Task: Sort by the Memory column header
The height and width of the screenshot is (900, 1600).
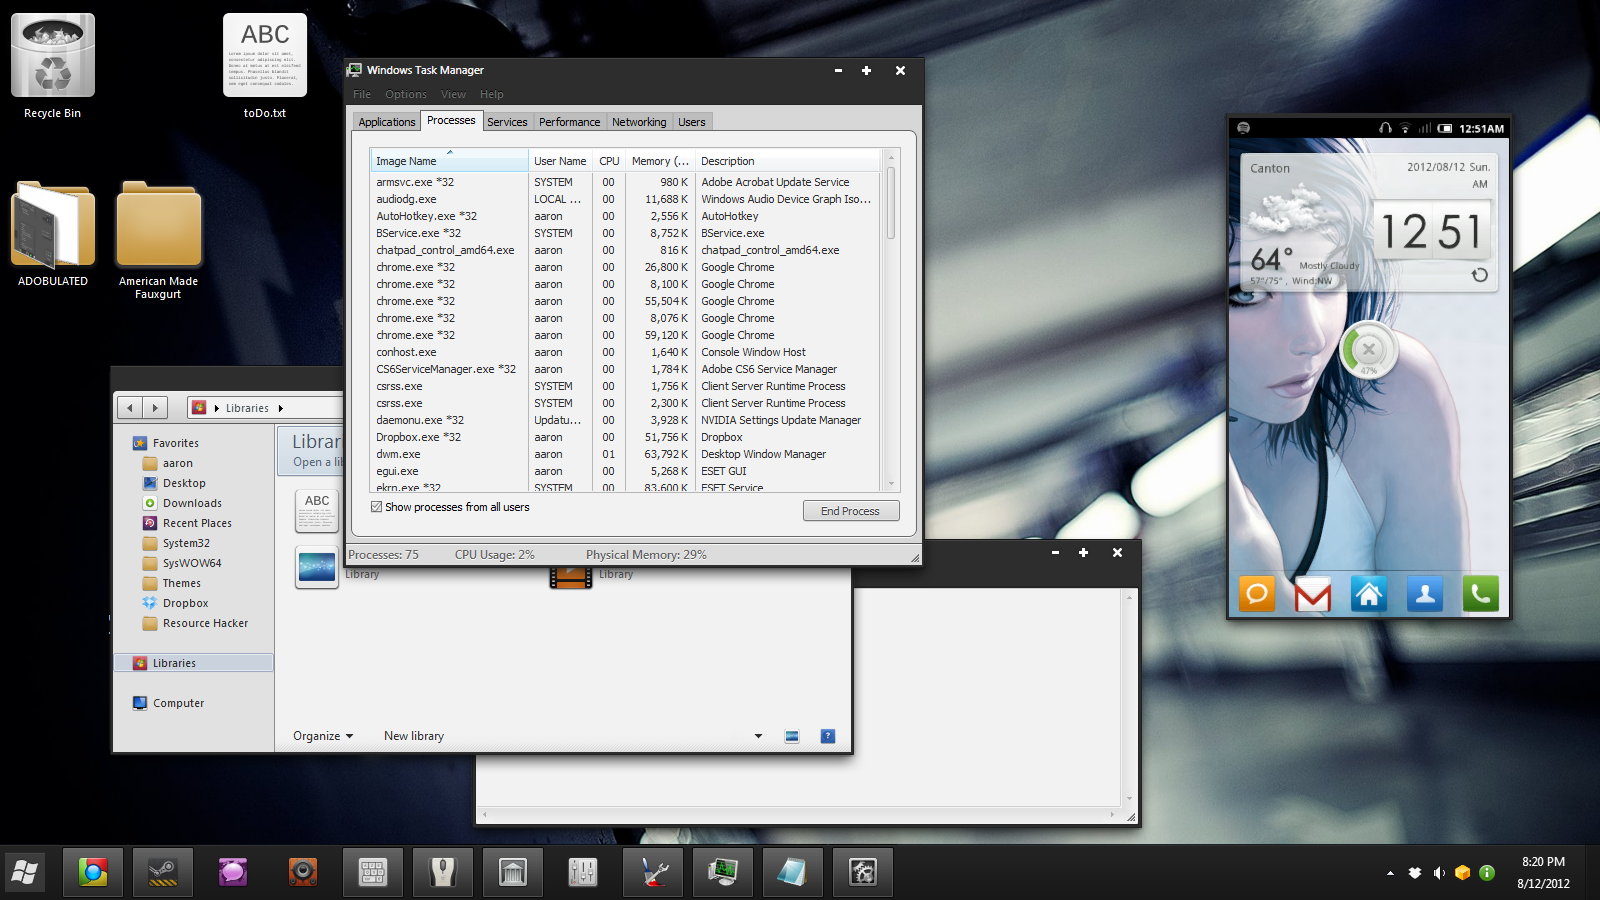Action: coord(660,161)
